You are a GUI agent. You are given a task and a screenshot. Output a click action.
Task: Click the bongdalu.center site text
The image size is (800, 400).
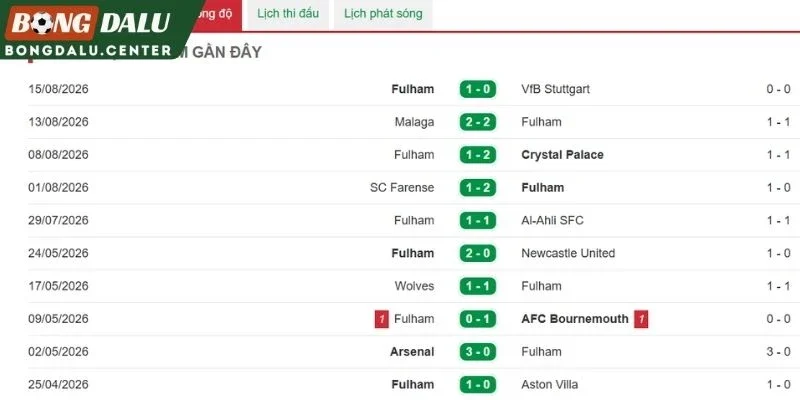[x=88, y=51]
